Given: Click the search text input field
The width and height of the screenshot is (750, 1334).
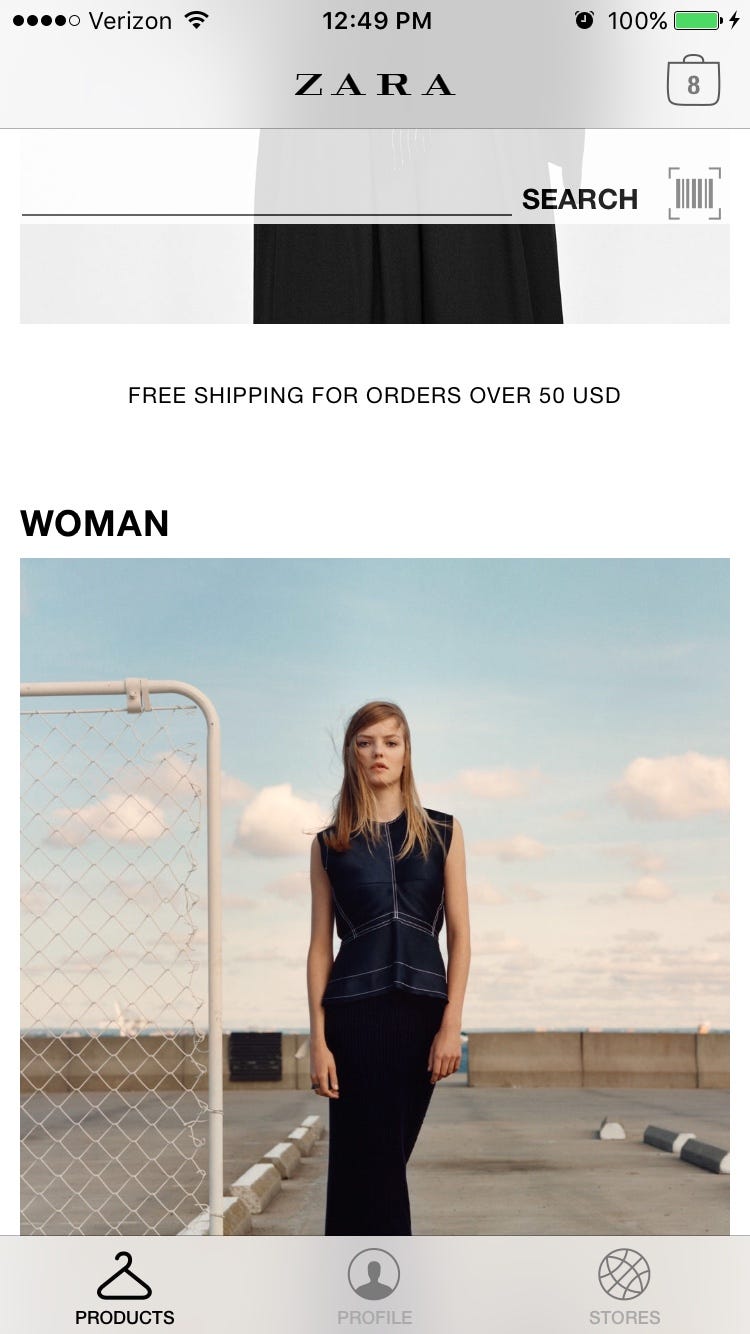Looking at the screenshot, I should [266, 196].
